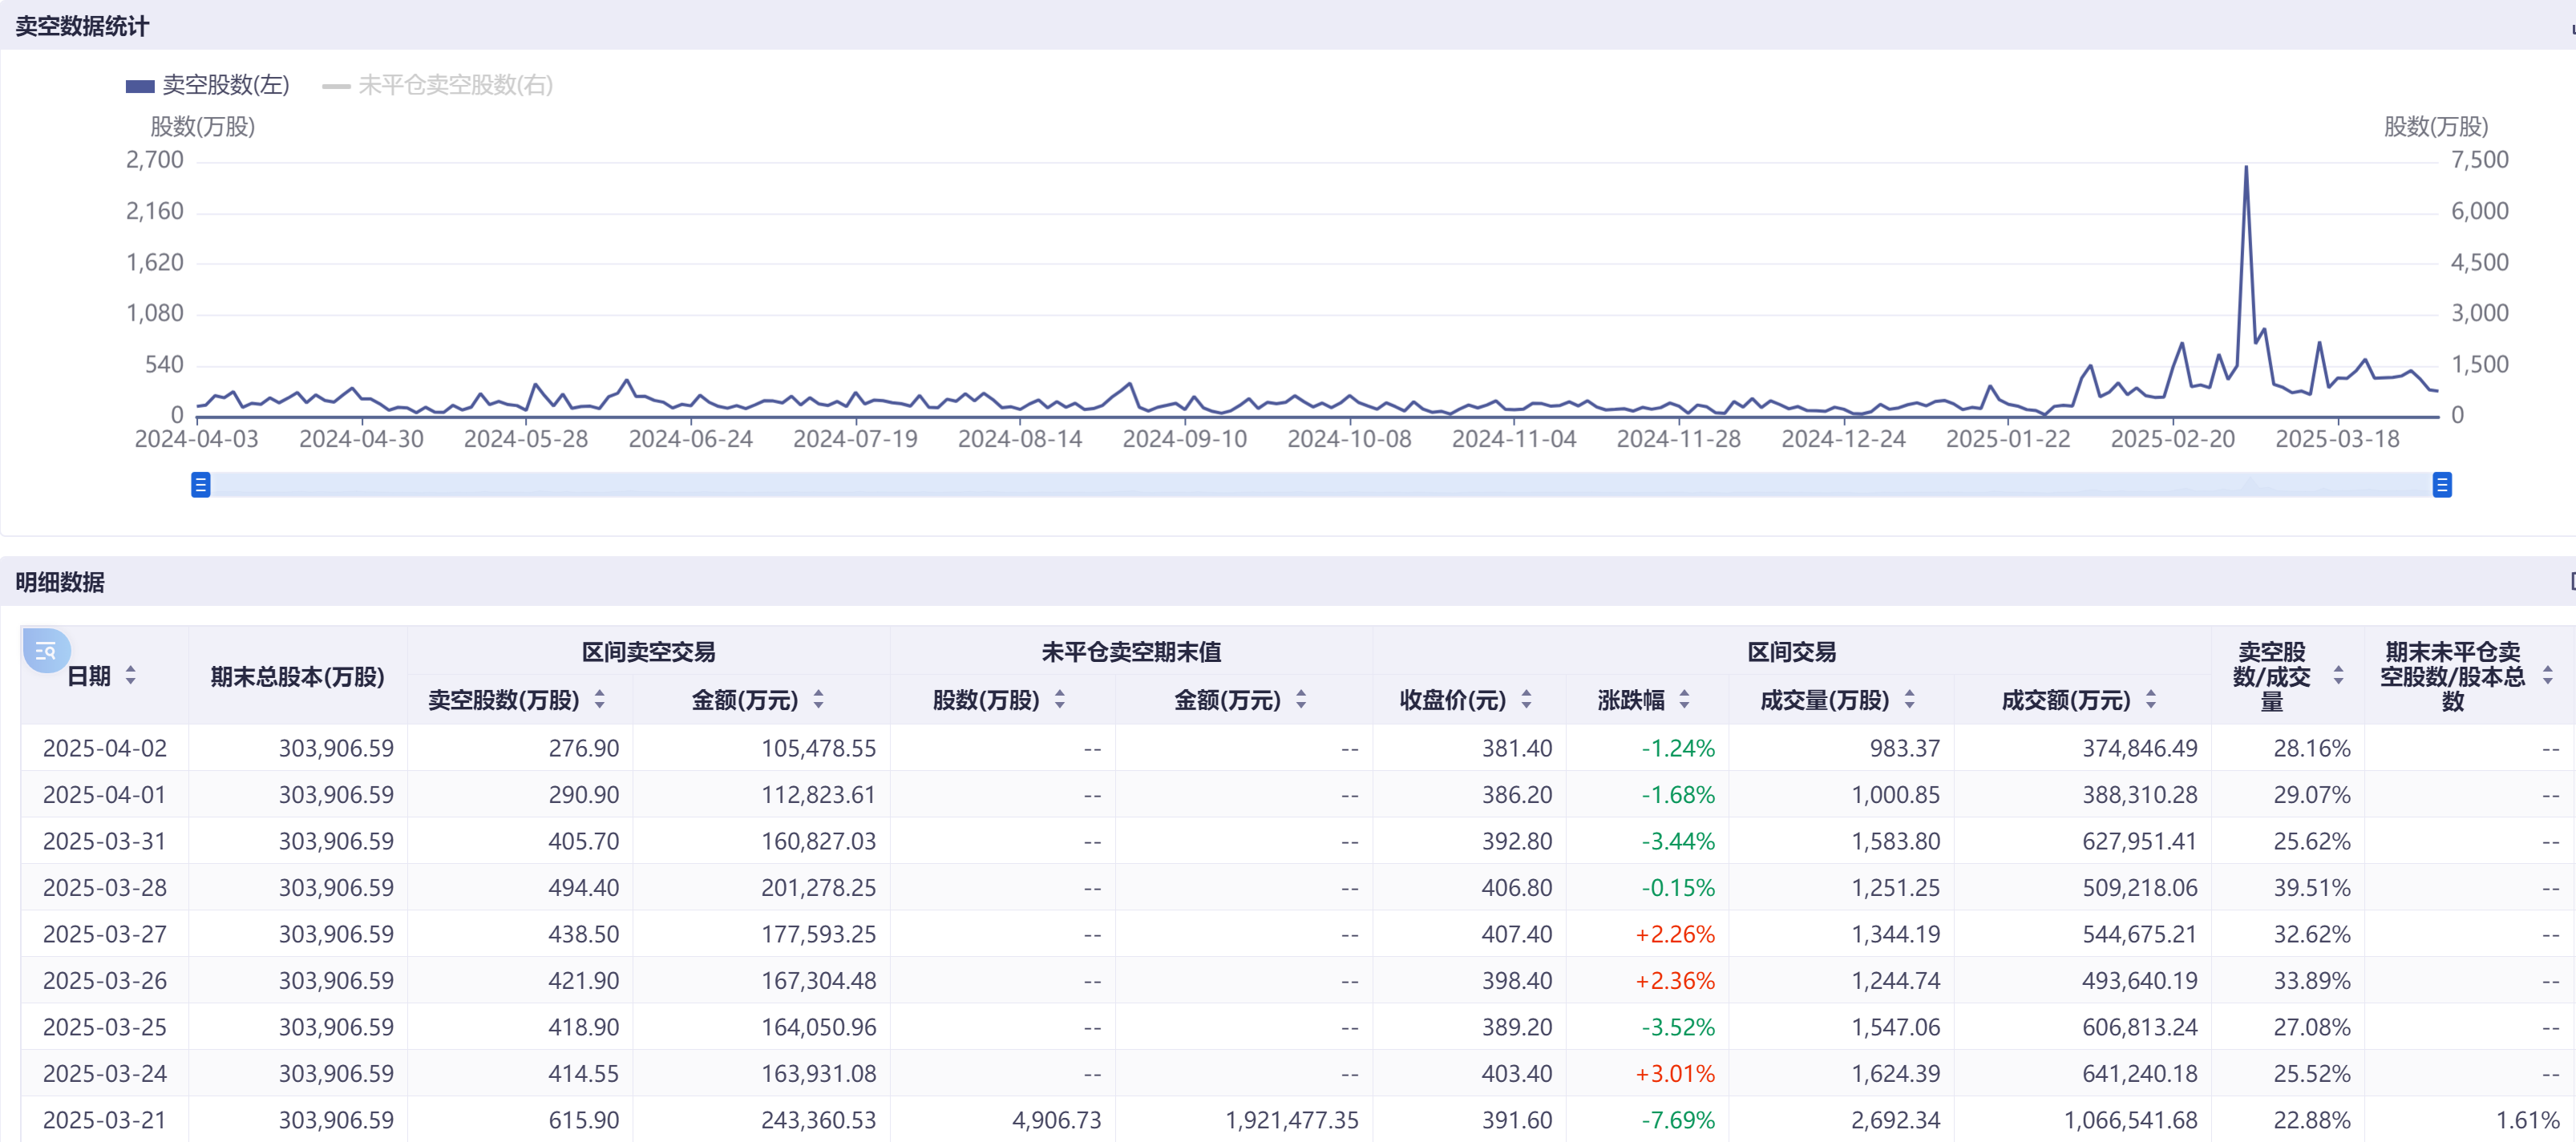
Task: Click the 期末总股本(万股) column header
Action: pos(297,676)
